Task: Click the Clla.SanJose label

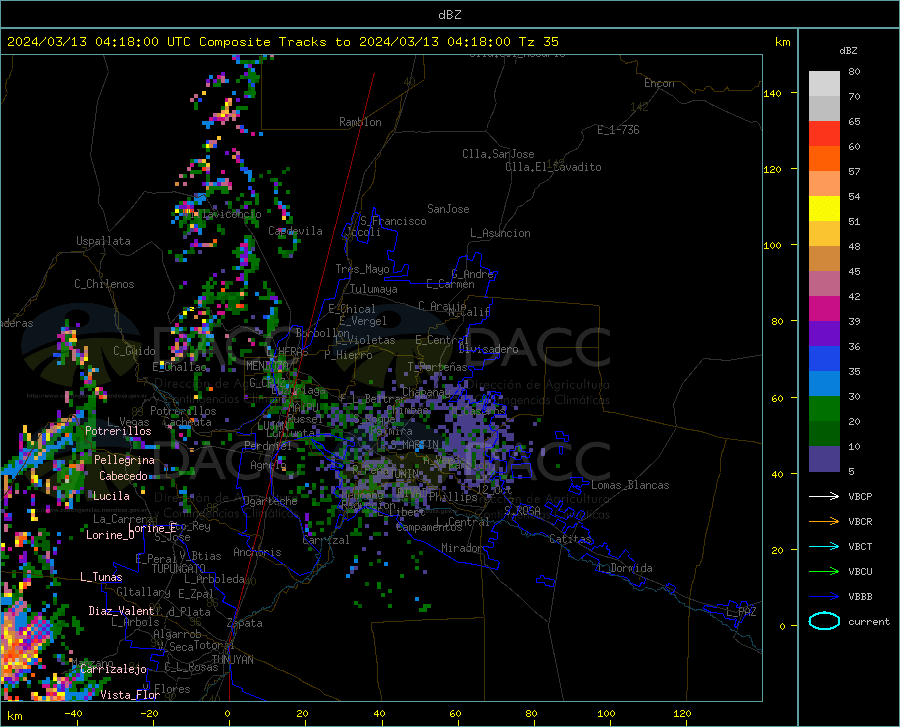Action: pos(498,154)
